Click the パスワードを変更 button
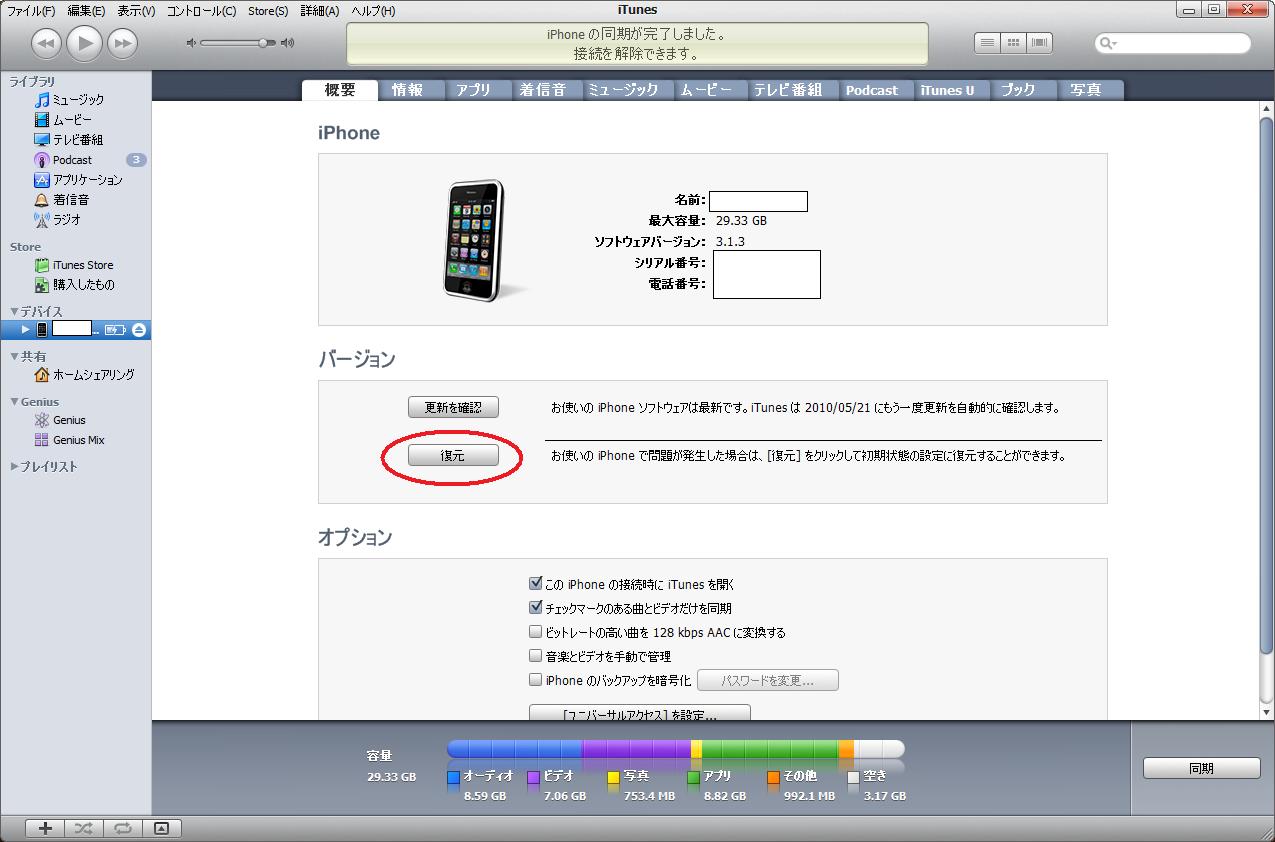 [x=768, y=680]
